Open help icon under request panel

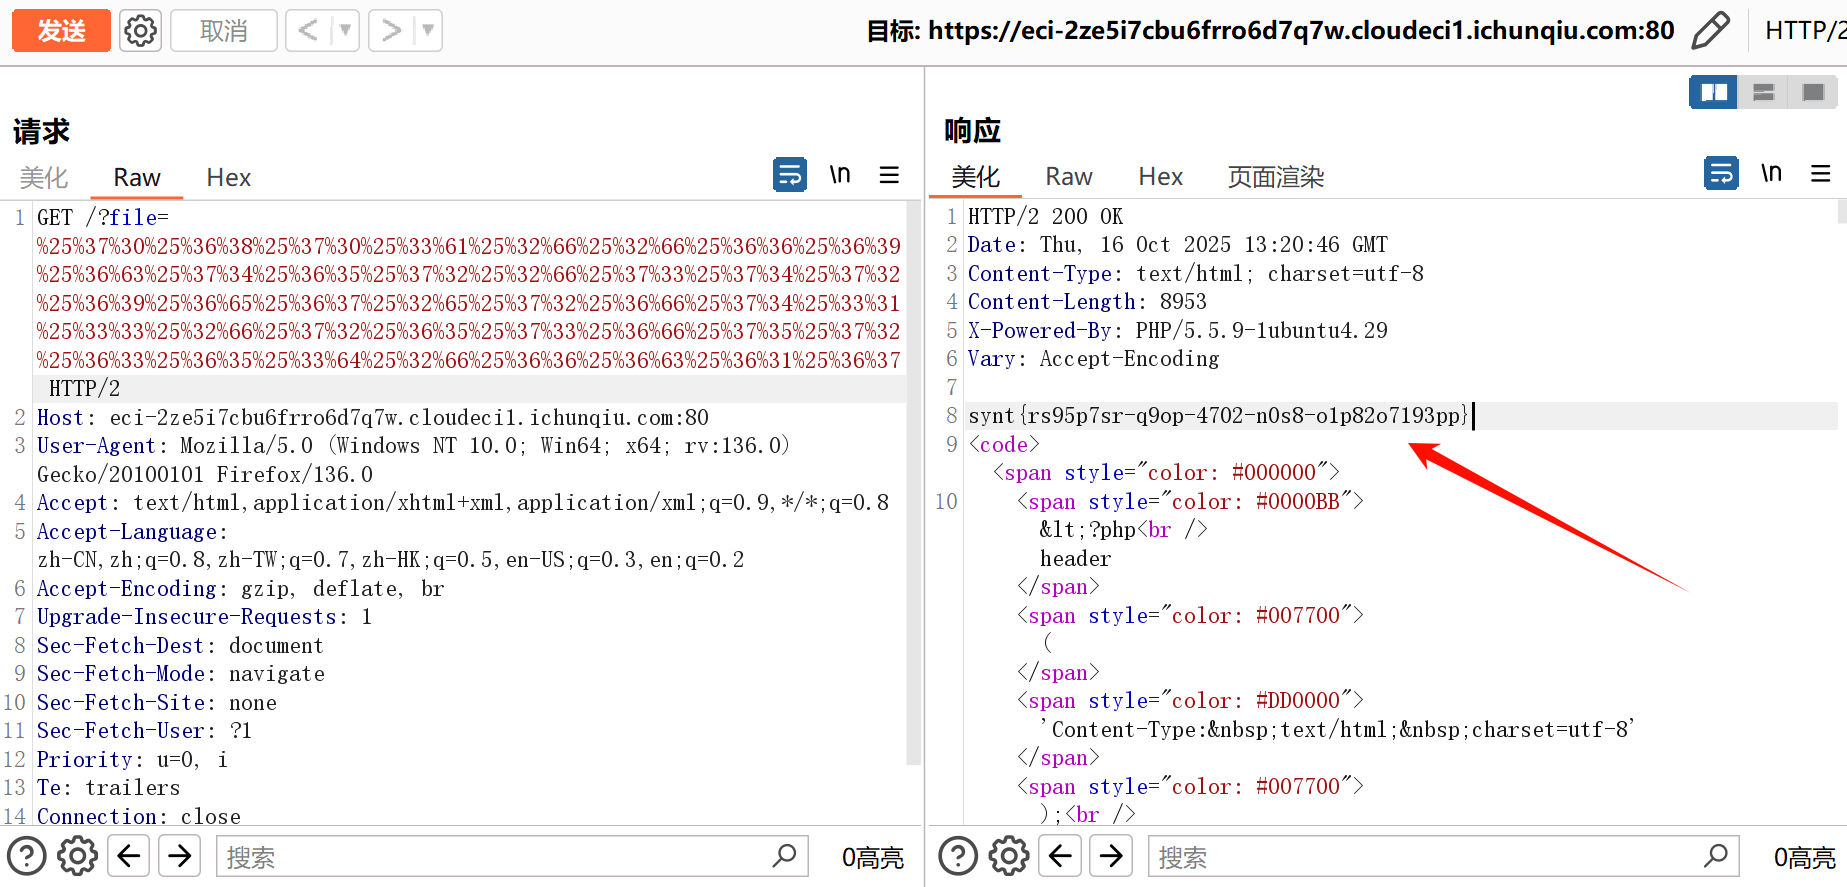click(27, 857)
